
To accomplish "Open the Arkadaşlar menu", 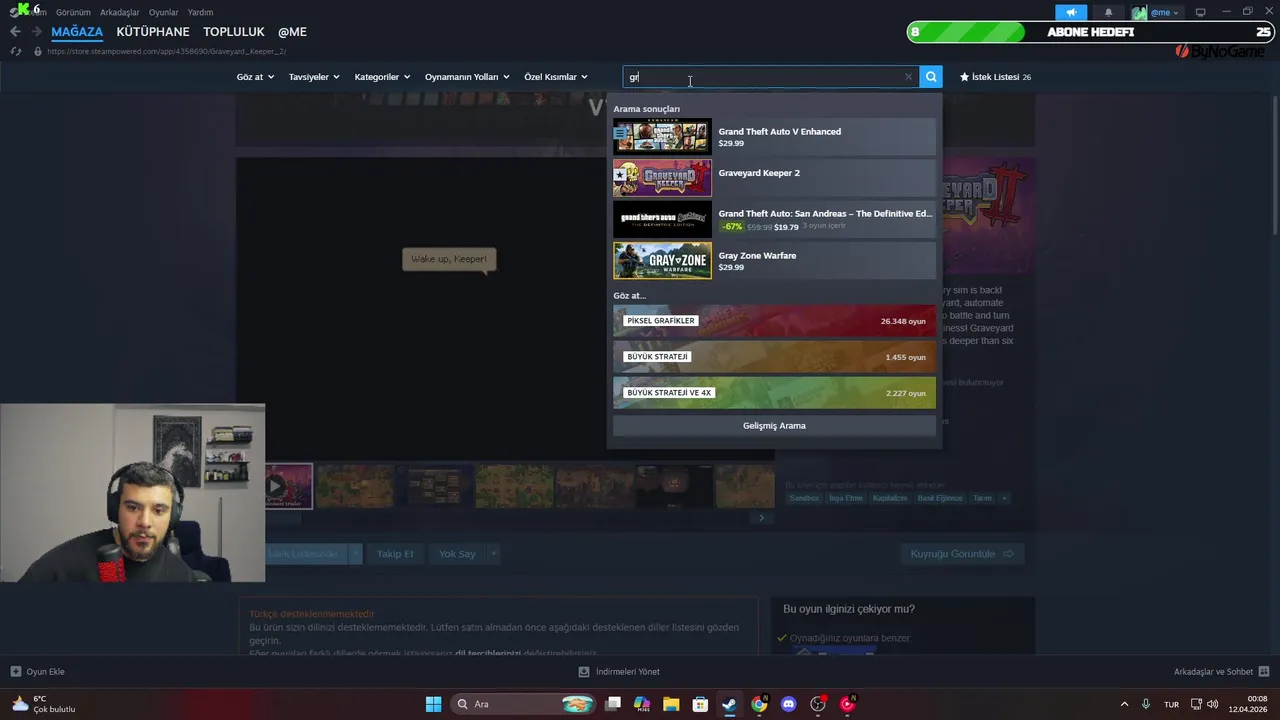I will (x=120, y=12).
